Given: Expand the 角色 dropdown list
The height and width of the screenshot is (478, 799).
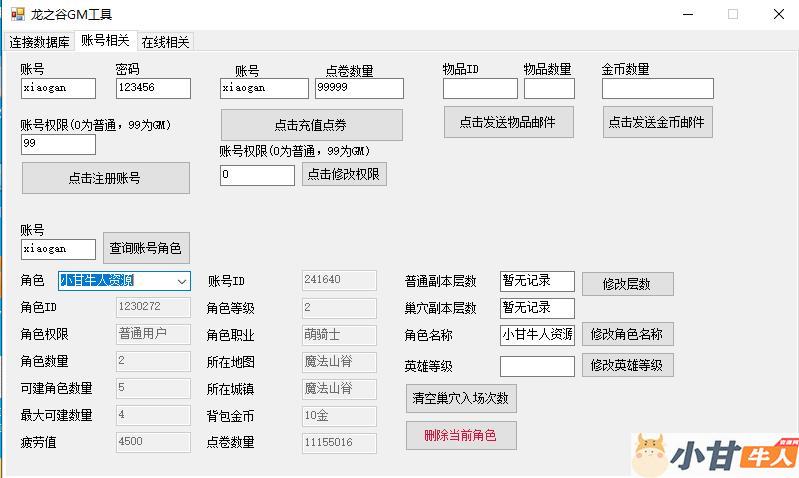Looking at the screenshot, I should [181, 281].
